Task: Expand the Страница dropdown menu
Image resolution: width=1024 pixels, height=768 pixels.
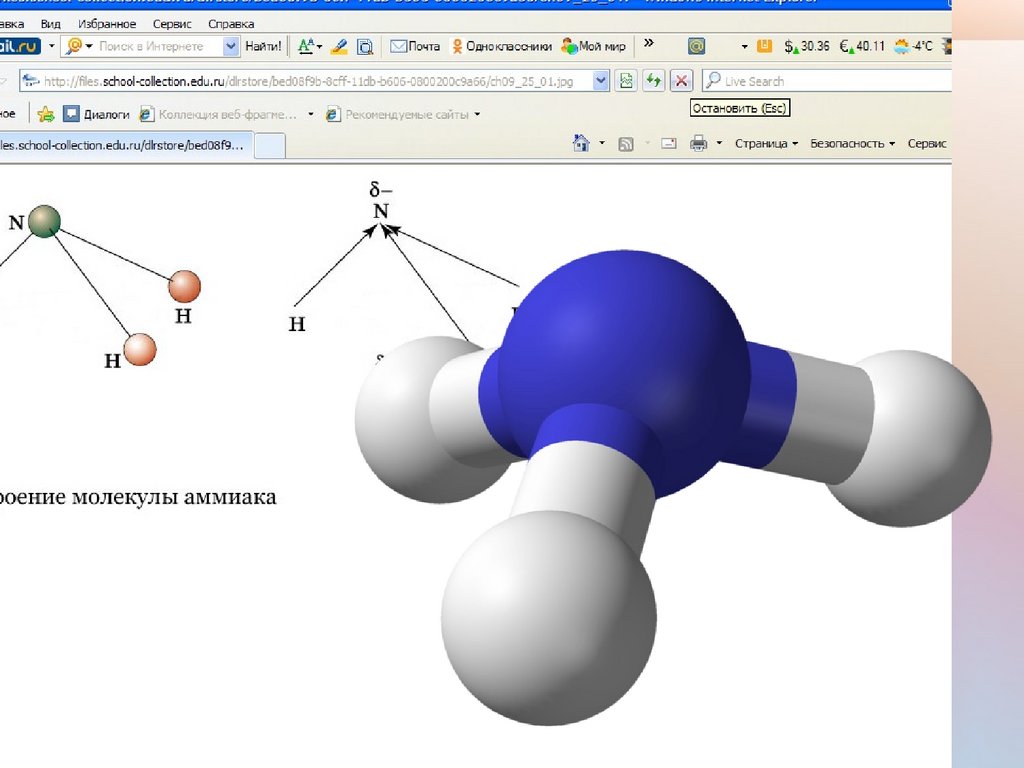Action: tap(766, 144)
